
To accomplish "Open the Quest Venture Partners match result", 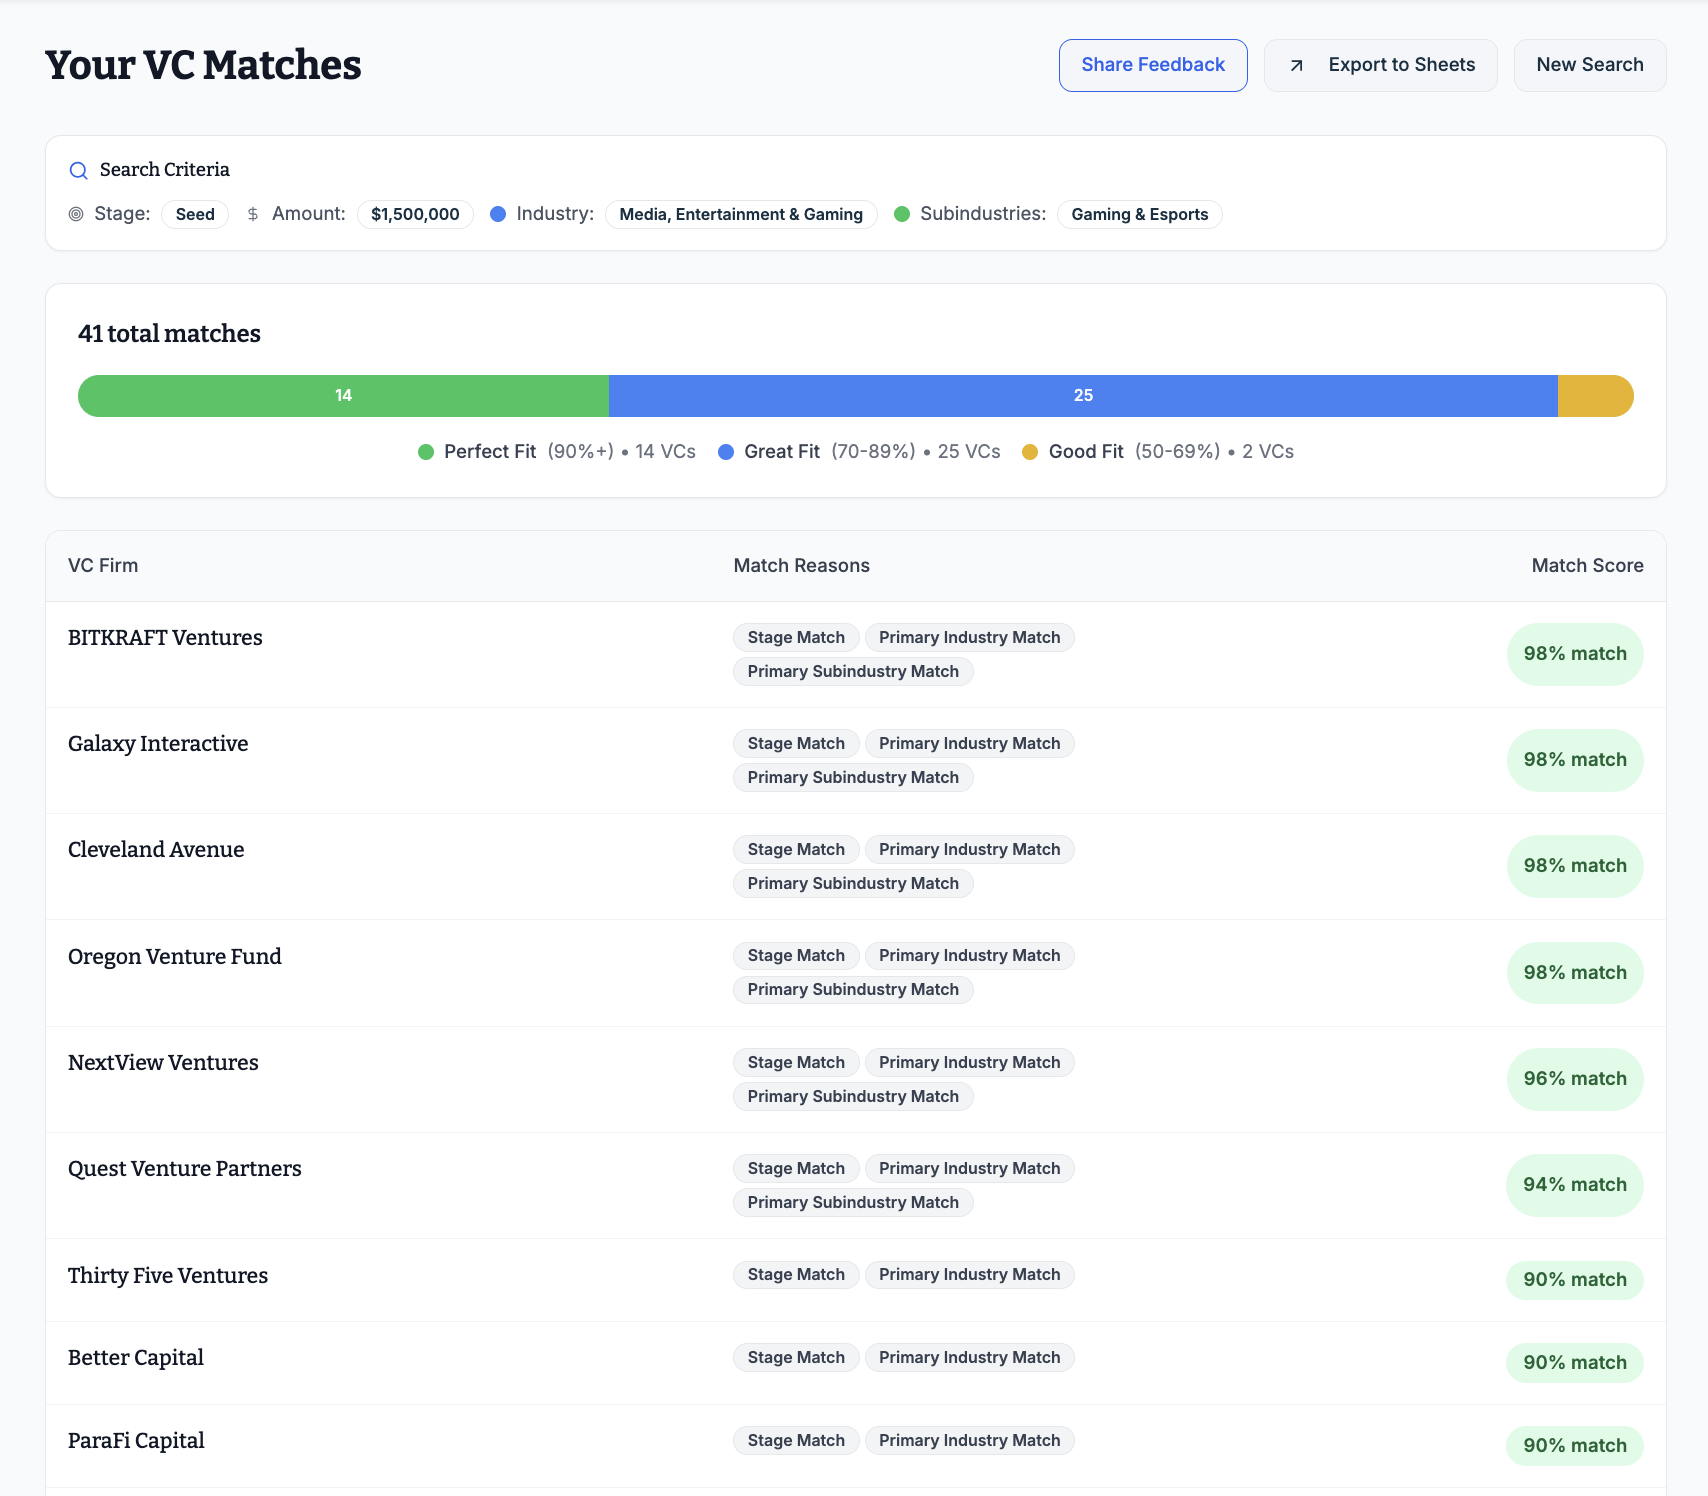I will (x=184, y=1168).
